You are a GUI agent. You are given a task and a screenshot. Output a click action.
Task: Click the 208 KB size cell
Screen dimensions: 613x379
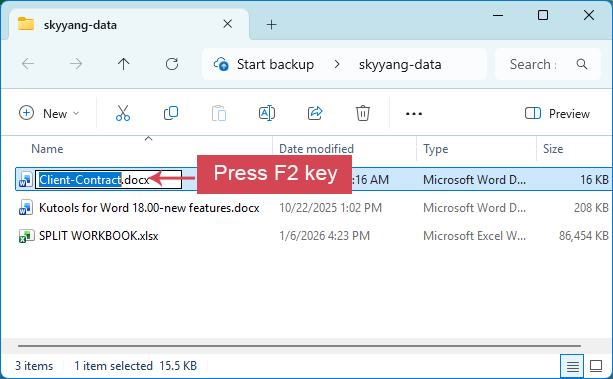591,208
